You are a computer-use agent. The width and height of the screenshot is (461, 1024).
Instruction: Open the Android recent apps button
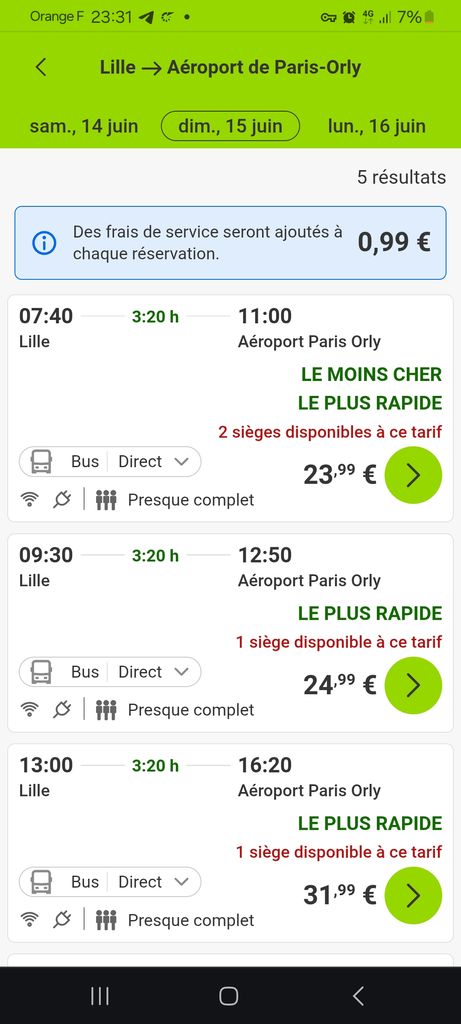point(99,995)
